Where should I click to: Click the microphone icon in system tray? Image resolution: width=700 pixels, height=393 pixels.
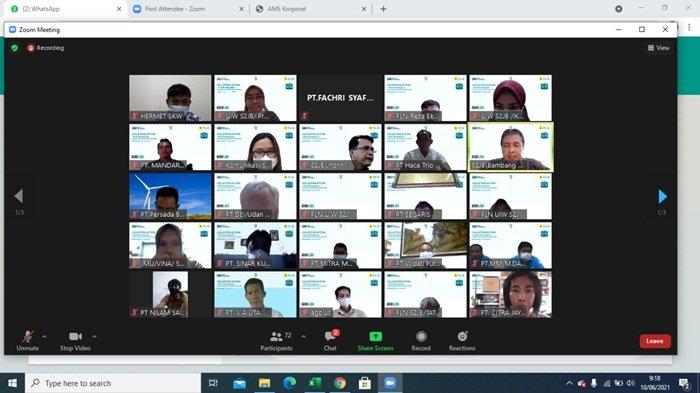tap(594, 383)
